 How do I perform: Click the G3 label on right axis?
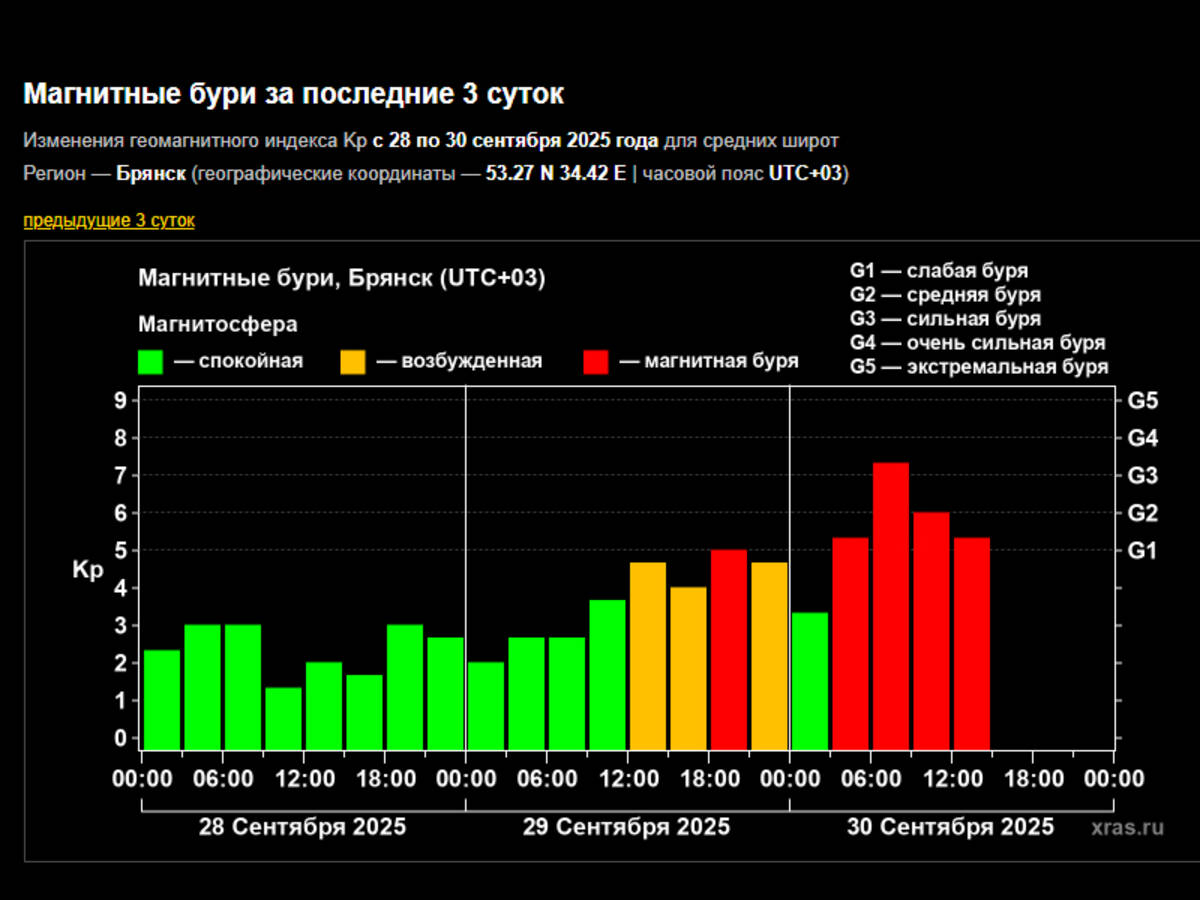pos(1142,476)
